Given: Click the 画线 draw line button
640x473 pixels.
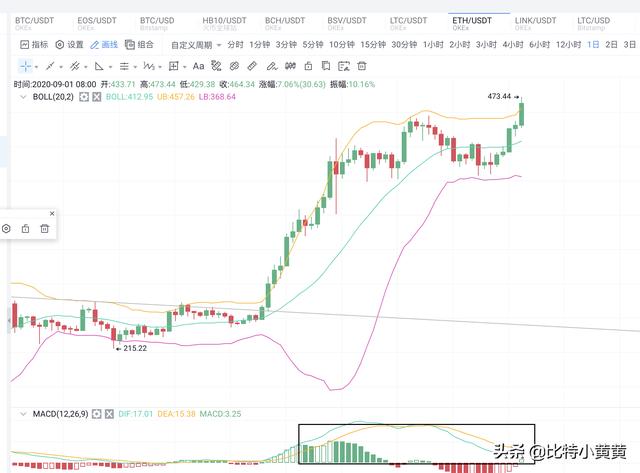Looking at the screenshot, I should [104, 44].
